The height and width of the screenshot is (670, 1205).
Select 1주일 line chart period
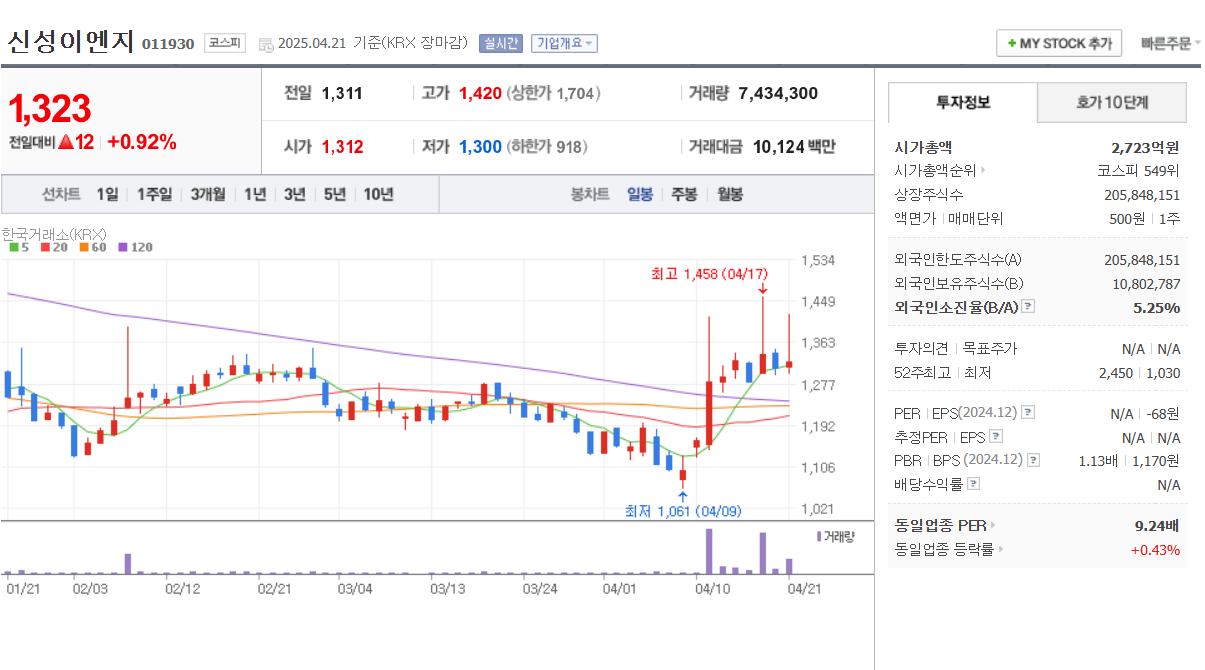pyautogui.click(x=154, y=194)
